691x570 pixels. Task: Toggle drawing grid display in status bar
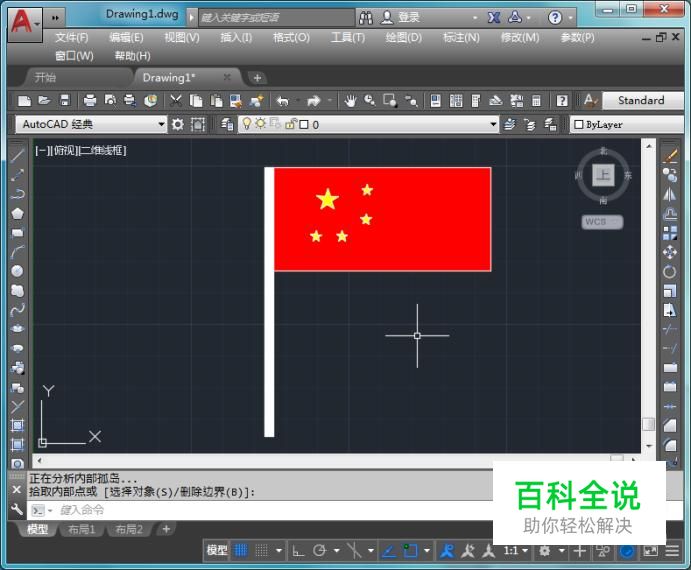[x=241, y=550]
